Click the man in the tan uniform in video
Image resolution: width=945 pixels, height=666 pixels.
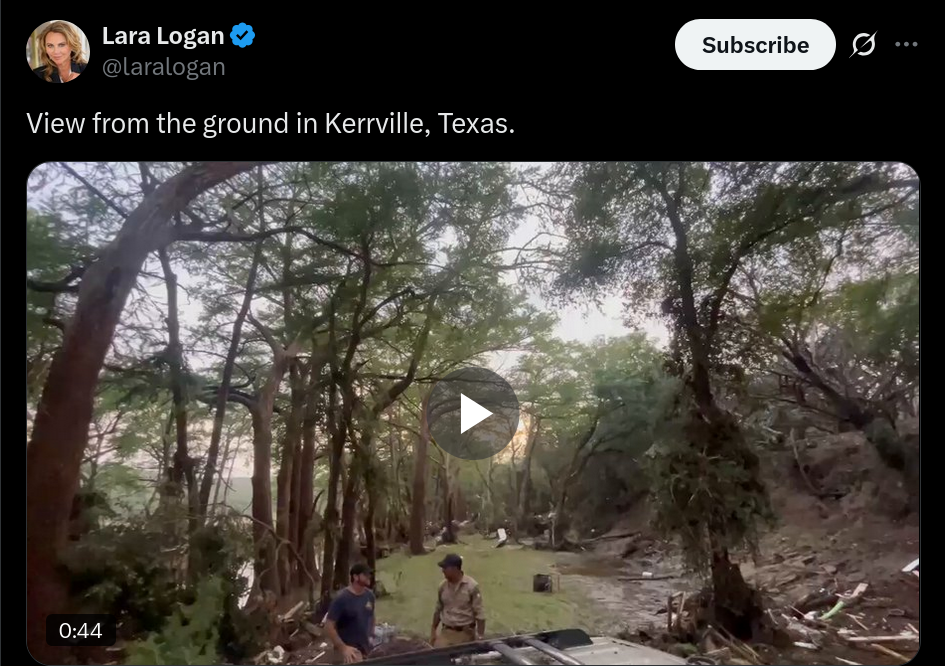(x=458, y=600)
